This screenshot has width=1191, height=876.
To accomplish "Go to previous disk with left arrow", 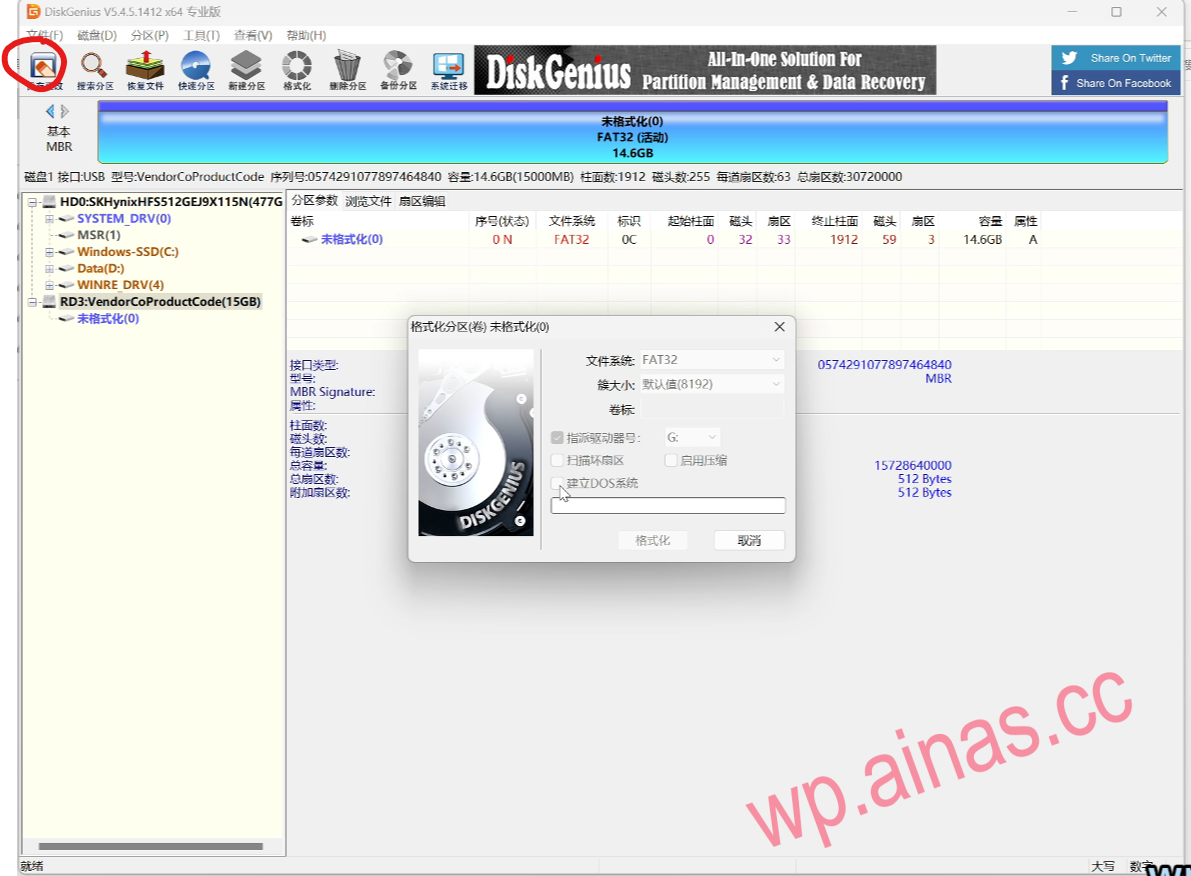I will (x=50, y=111).
